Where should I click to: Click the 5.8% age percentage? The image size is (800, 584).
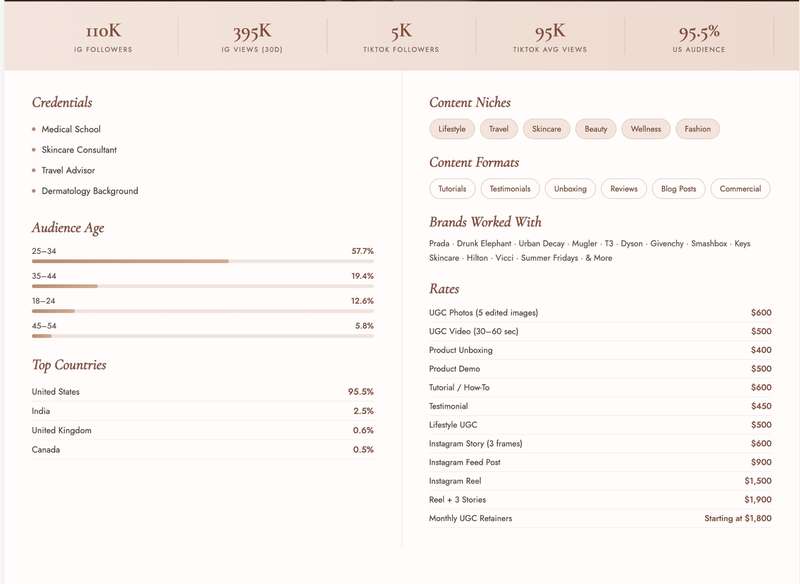point(365,326)
